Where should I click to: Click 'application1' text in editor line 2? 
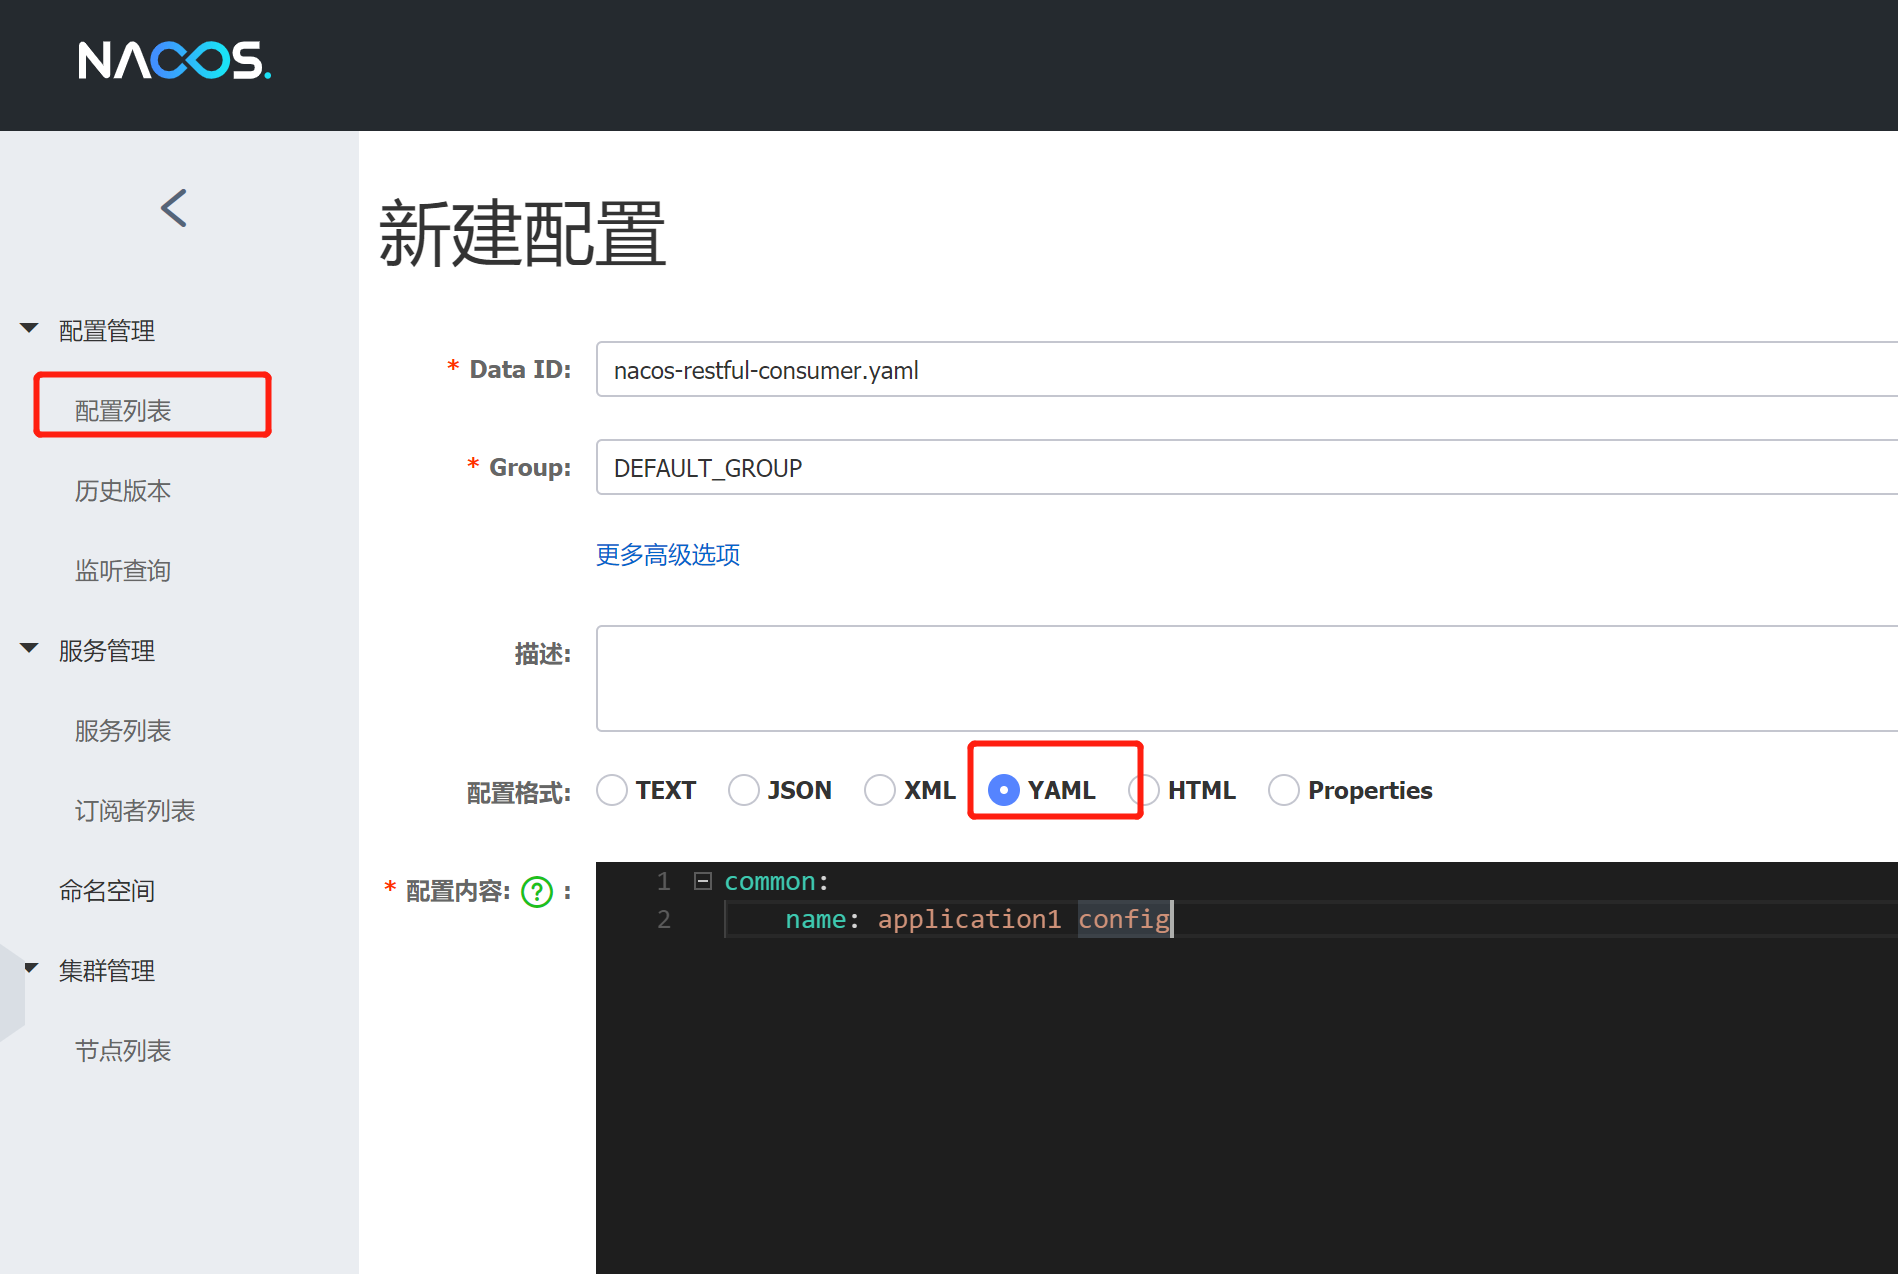click(x=969, y=919)
